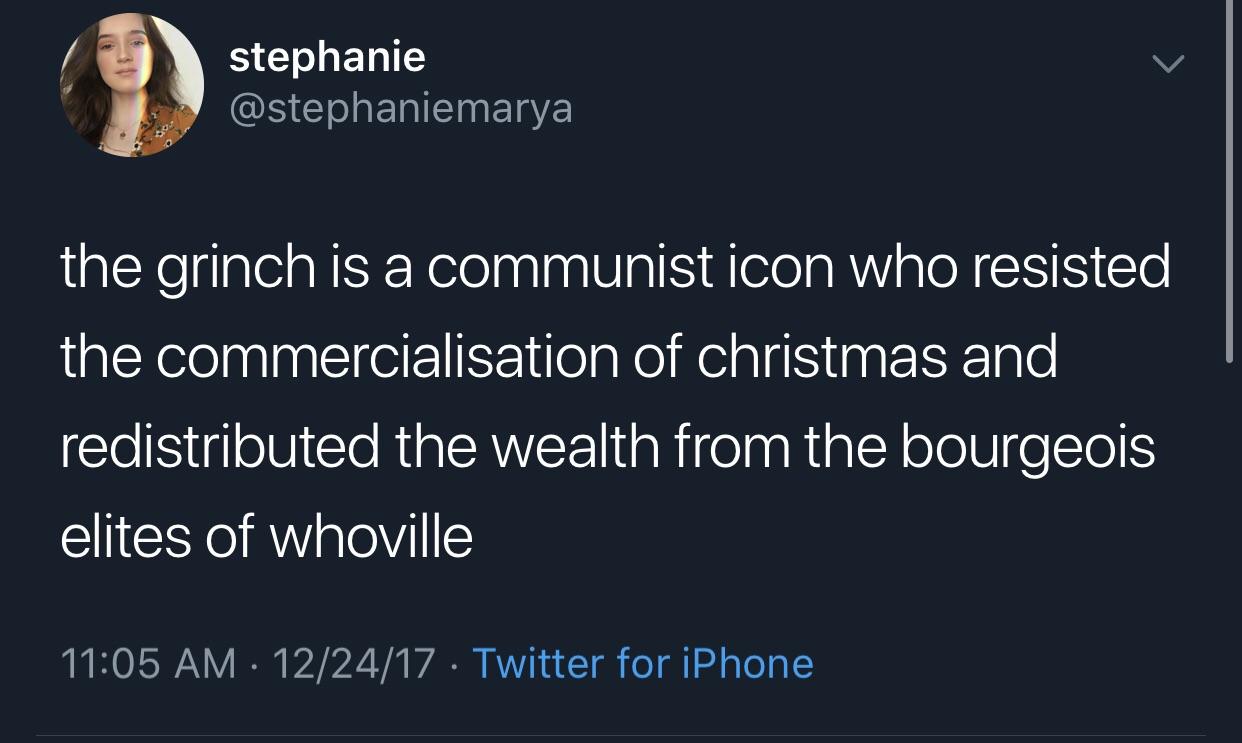The width and height of the screenshot is (1242, 743).
Task: Click the 12/24/17 tweet date
Action: point(354,663)
